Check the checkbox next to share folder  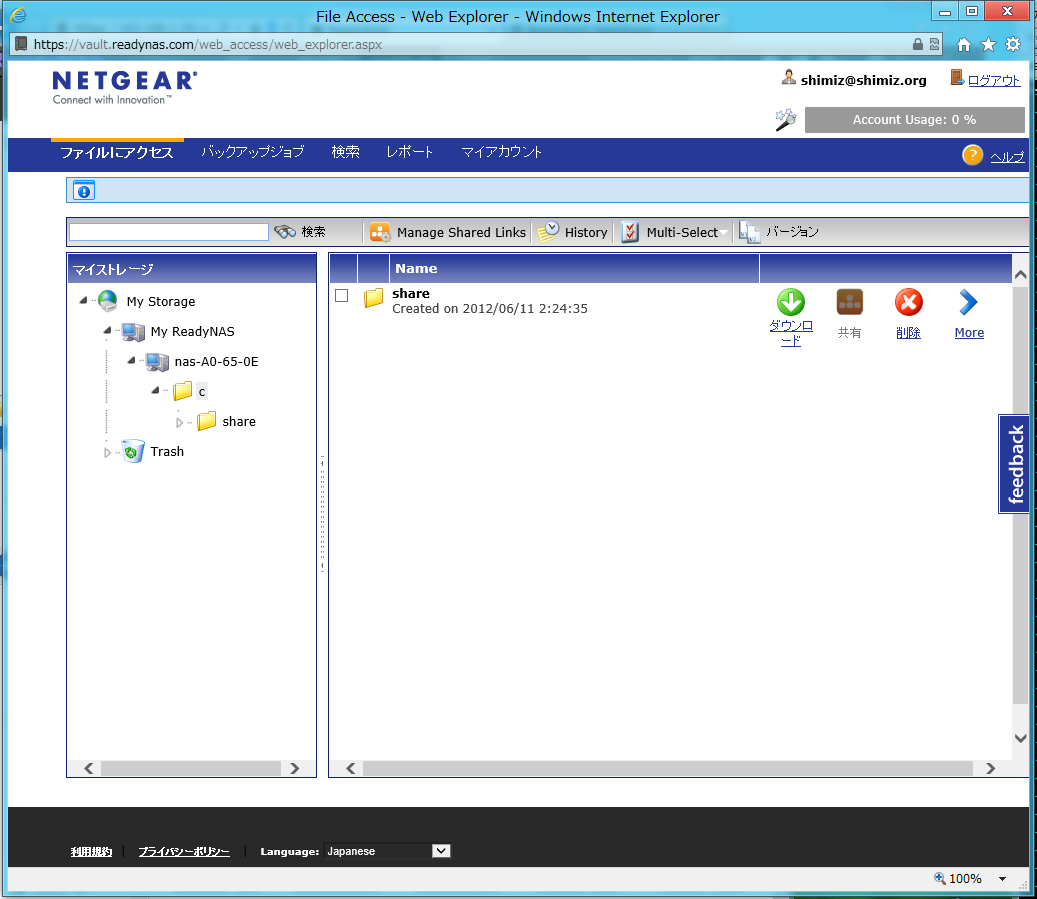coord(342,296)
